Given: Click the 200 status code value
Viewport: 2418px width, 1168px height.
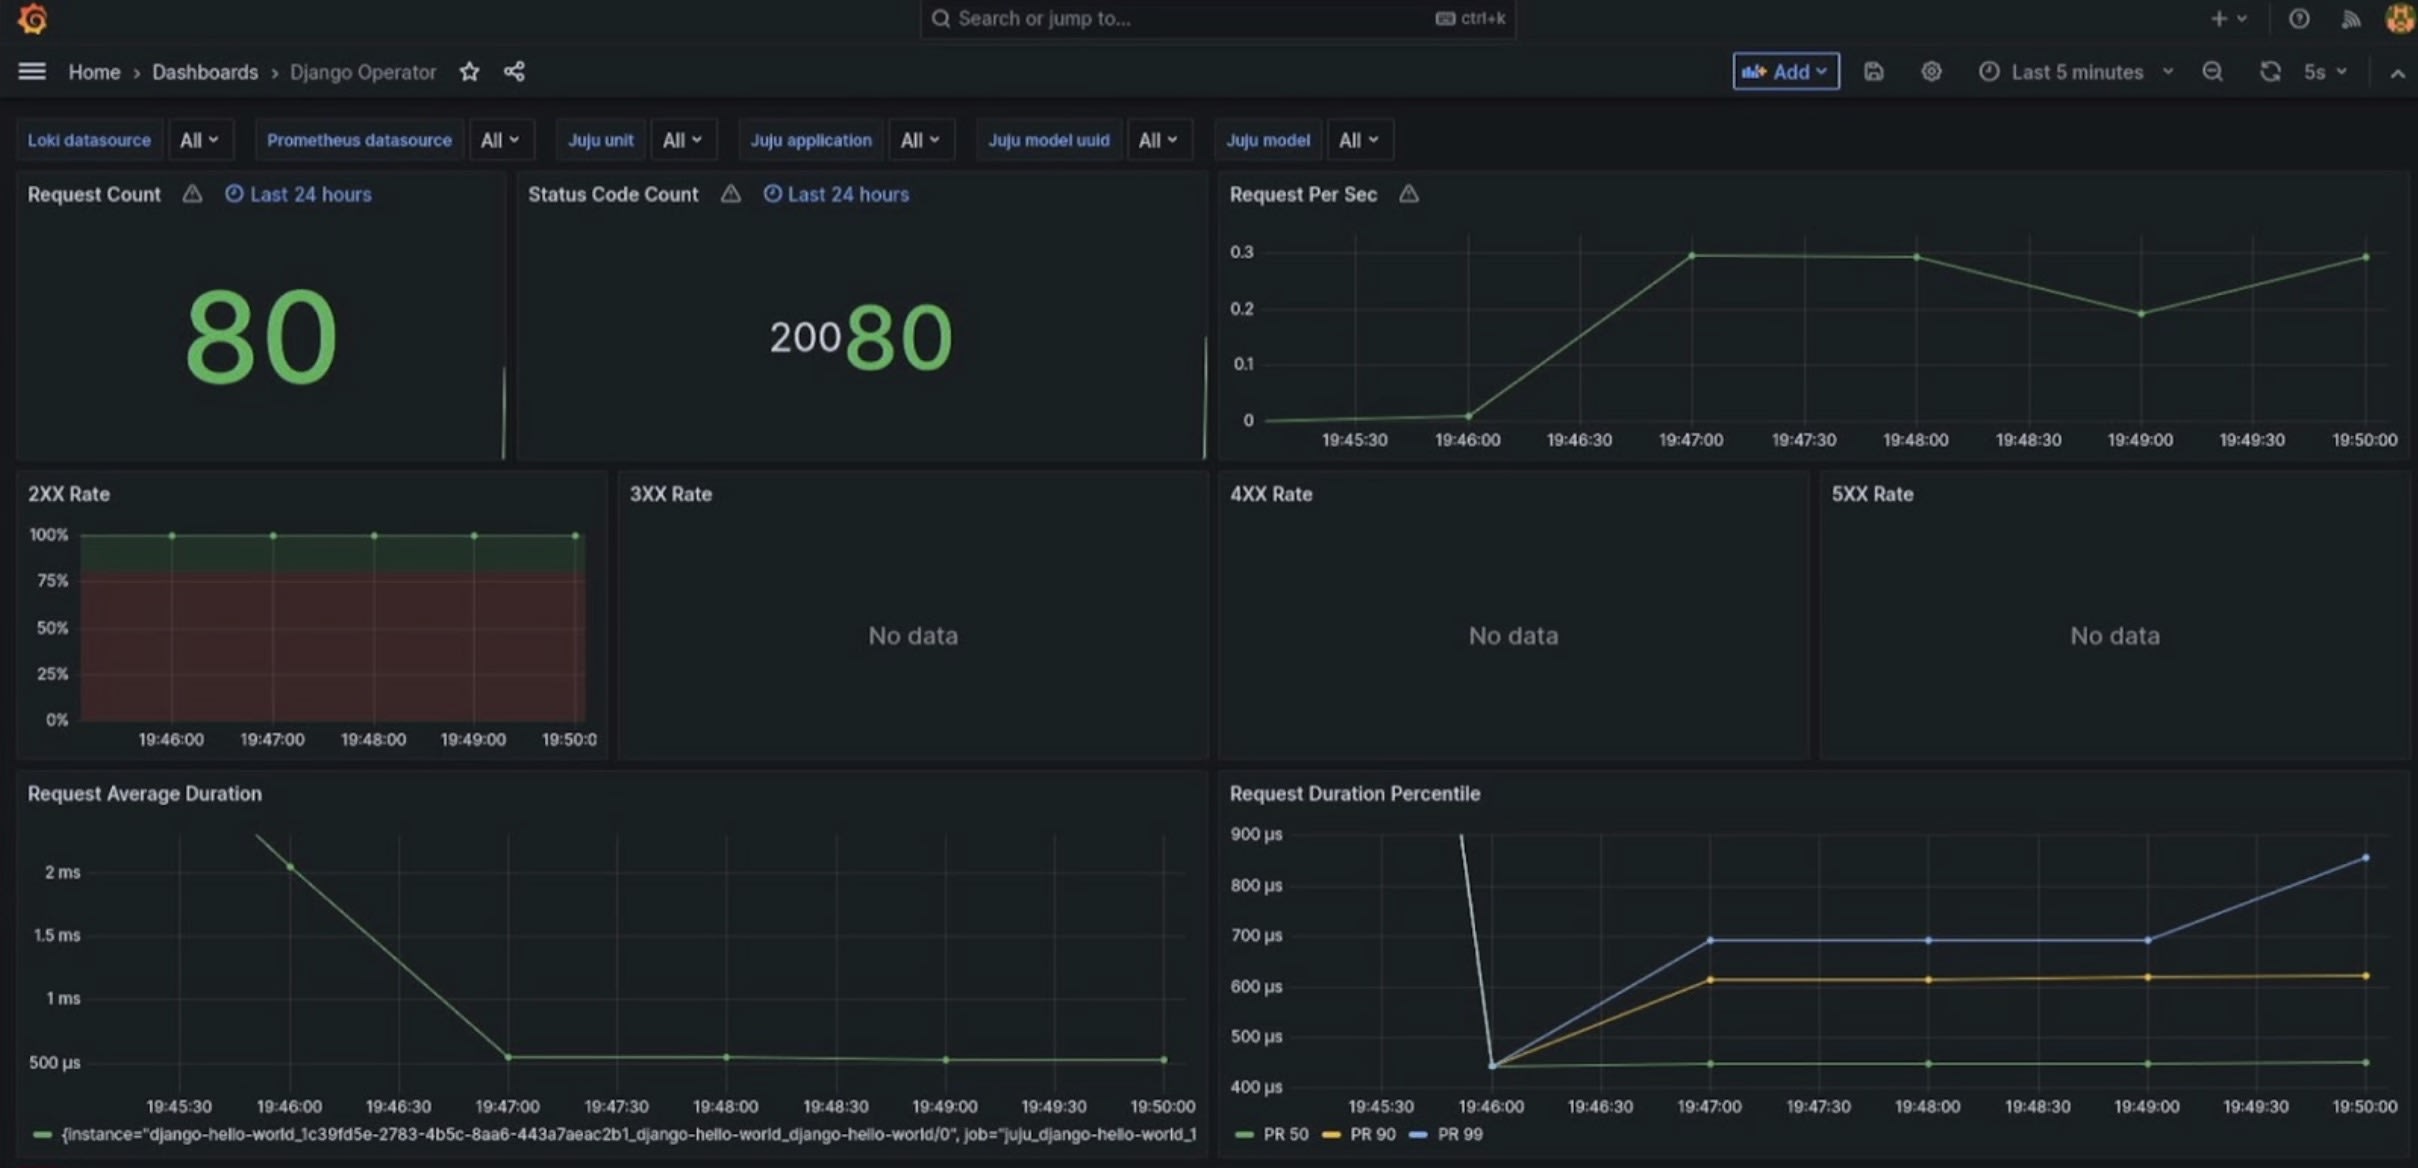Looking at the screenshot, I should 805,337.
